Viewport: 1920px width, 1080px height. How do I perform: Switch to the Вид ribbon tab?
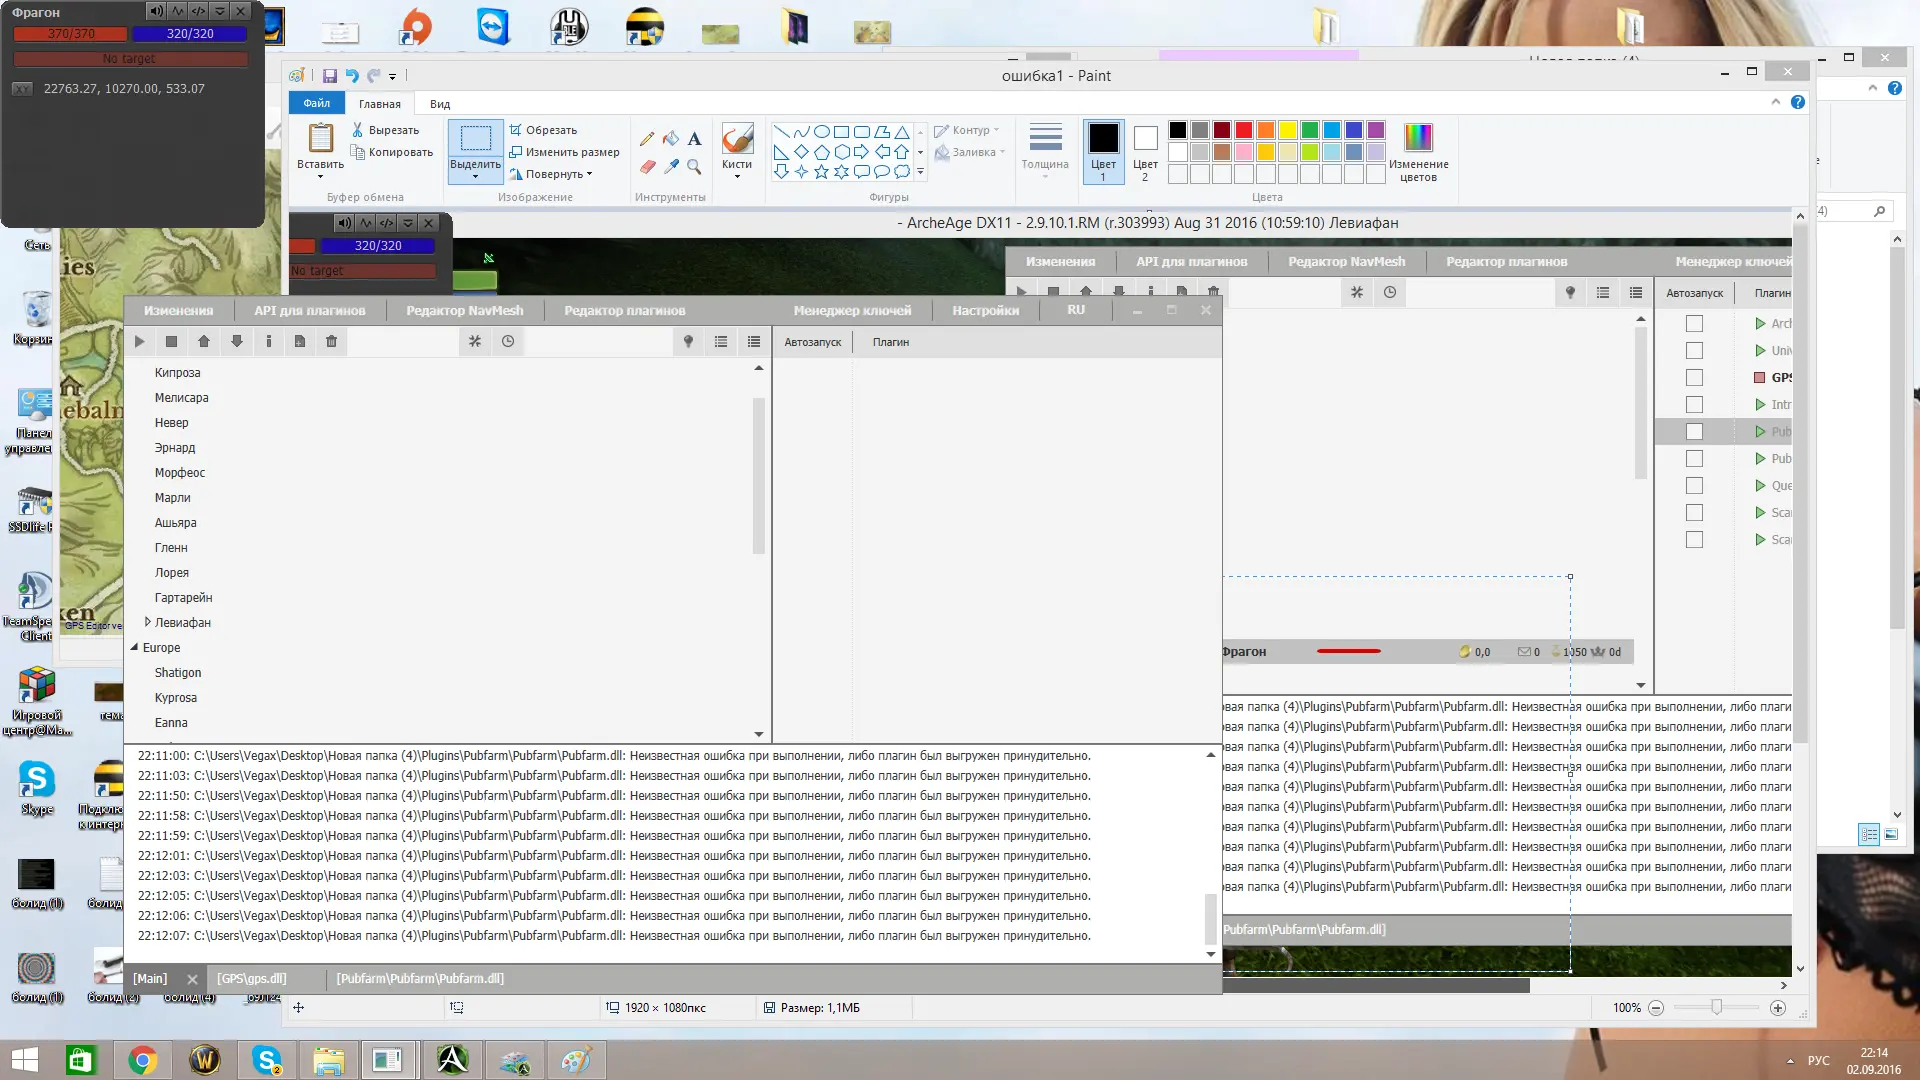coord(440,104)
